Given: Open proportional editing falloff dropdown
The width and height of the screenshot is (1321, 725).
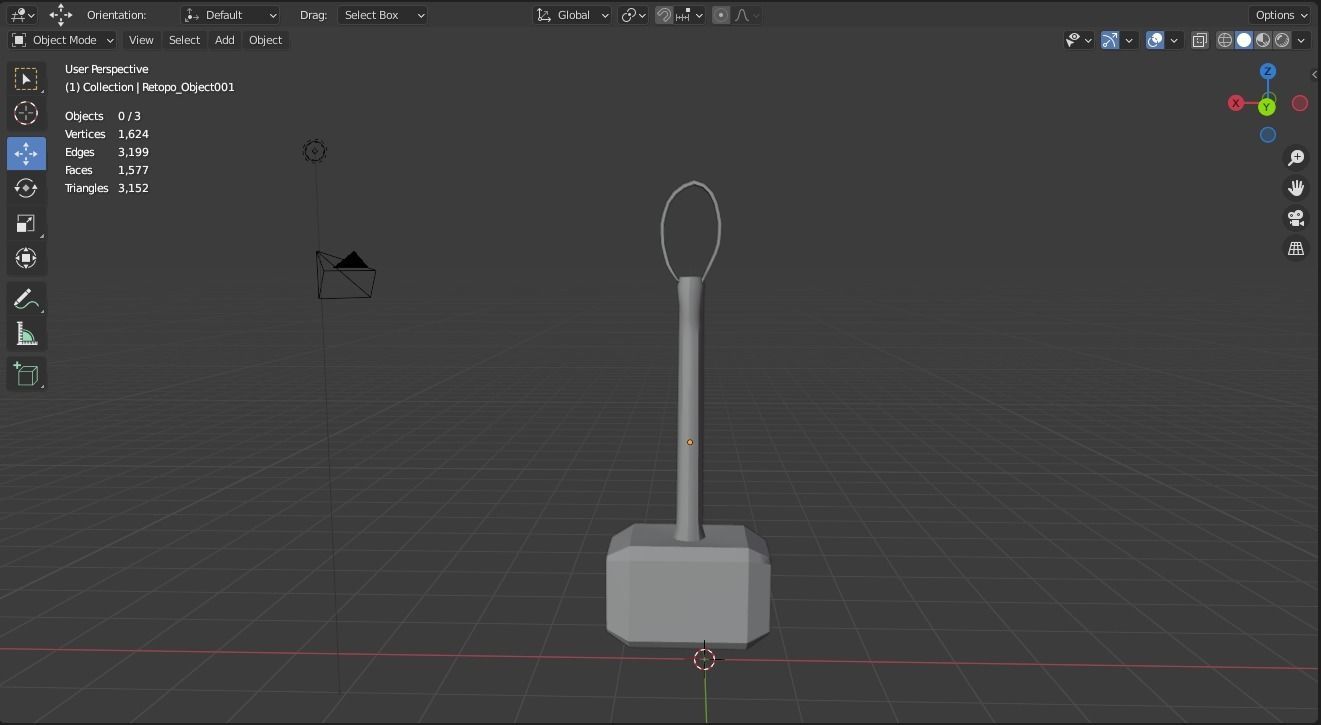Looking at the screenshot, I should click(746, 15).
